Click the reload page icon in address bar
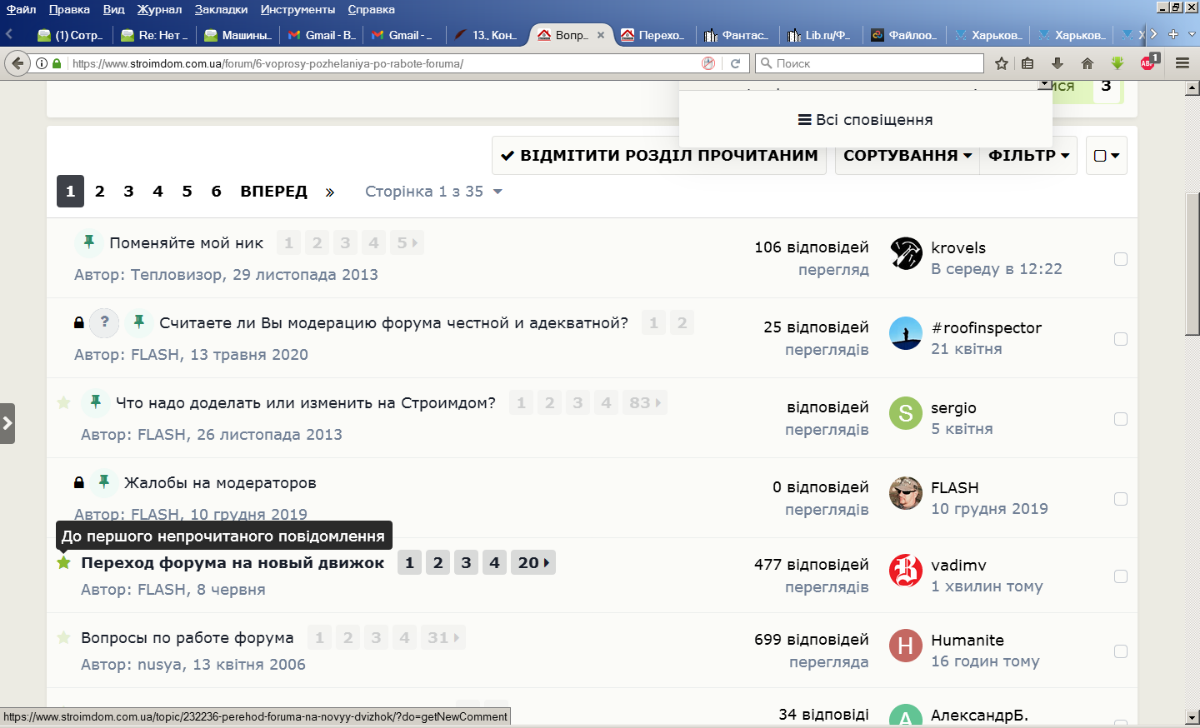 pyautogui.click(x=735, y=63)
